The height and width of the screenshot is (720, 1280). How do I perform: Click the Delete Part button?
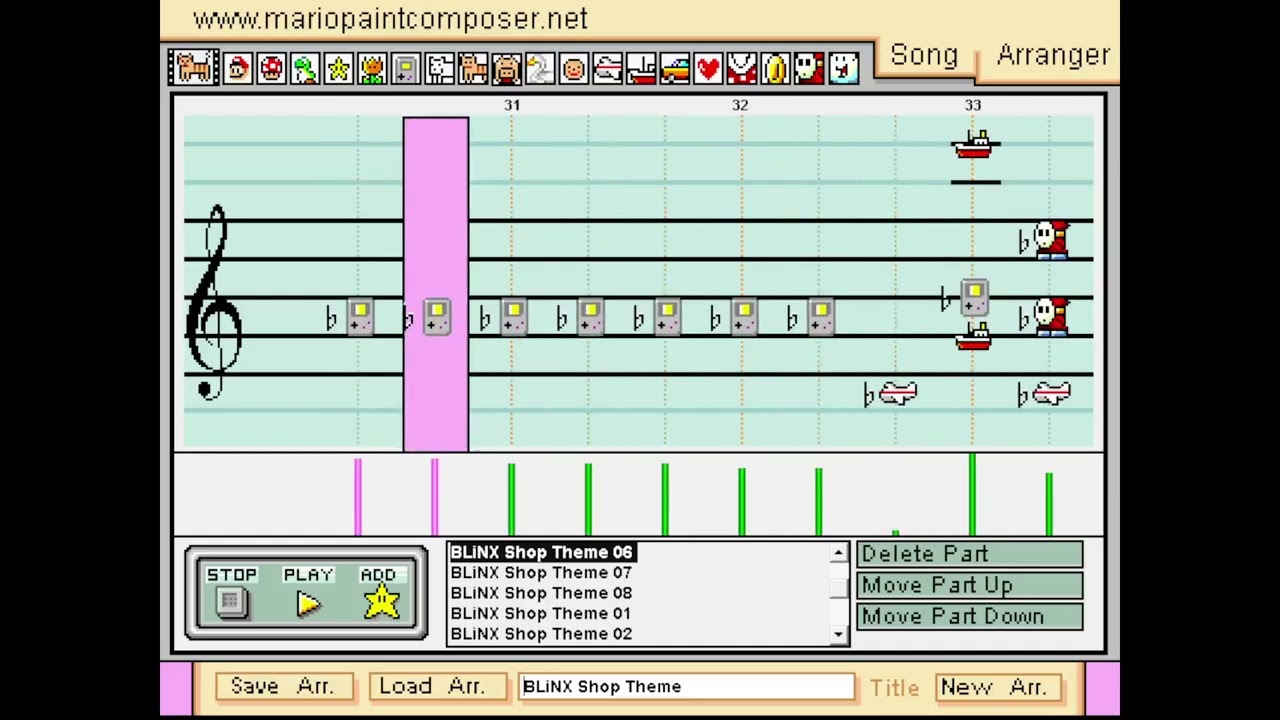[969, 554]
